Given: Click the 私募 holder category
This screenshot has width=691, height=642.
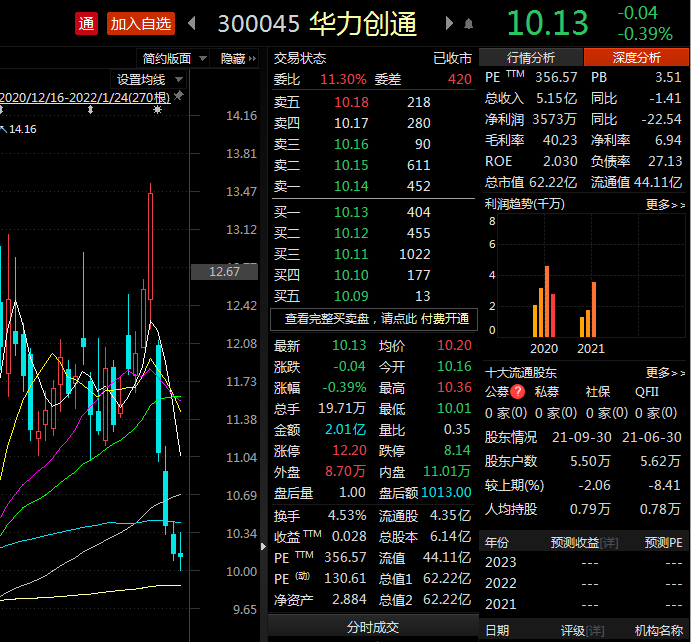Looking at the screenshot, I should [x=546, y=392].
